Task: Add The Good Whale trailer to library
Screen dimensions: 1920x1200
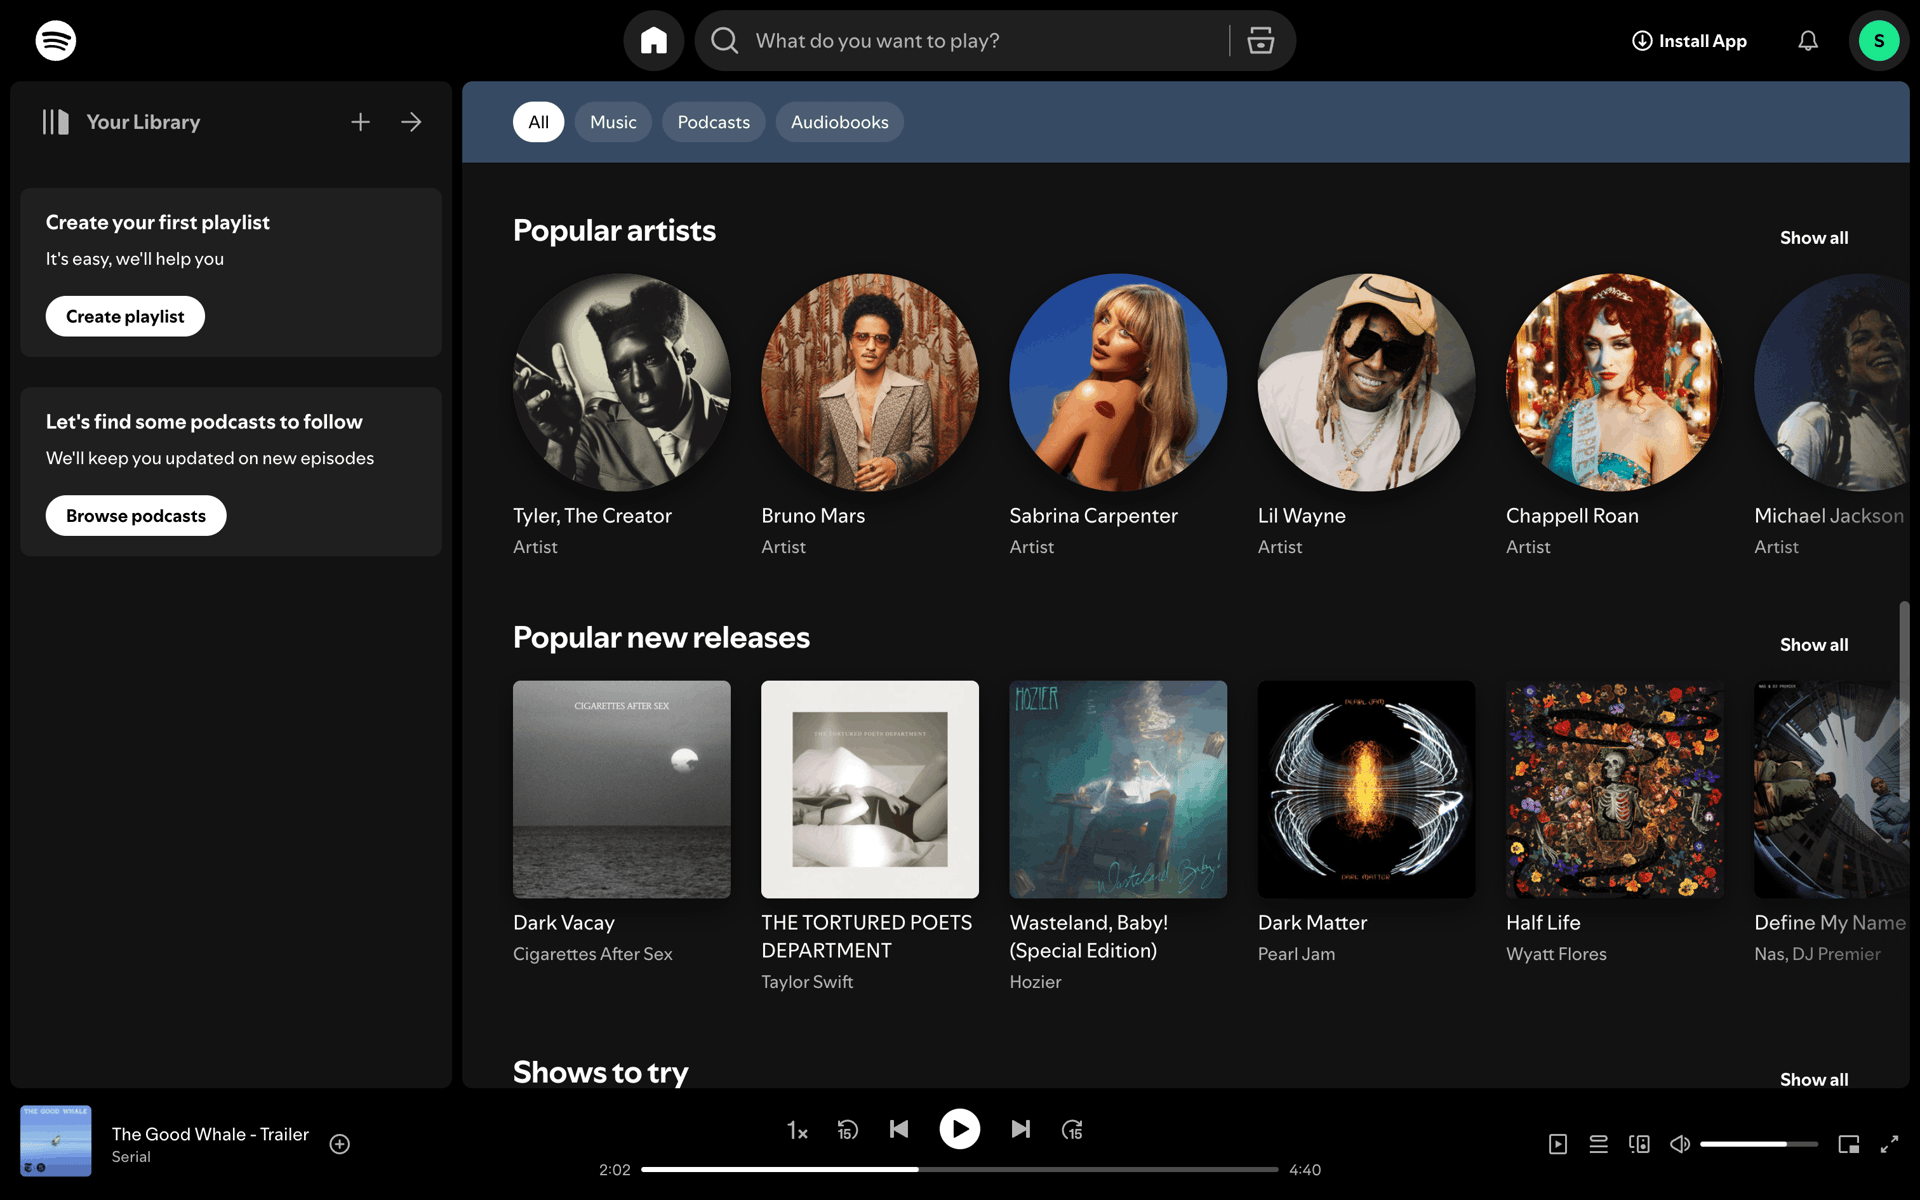Action: click(340, 1144)
